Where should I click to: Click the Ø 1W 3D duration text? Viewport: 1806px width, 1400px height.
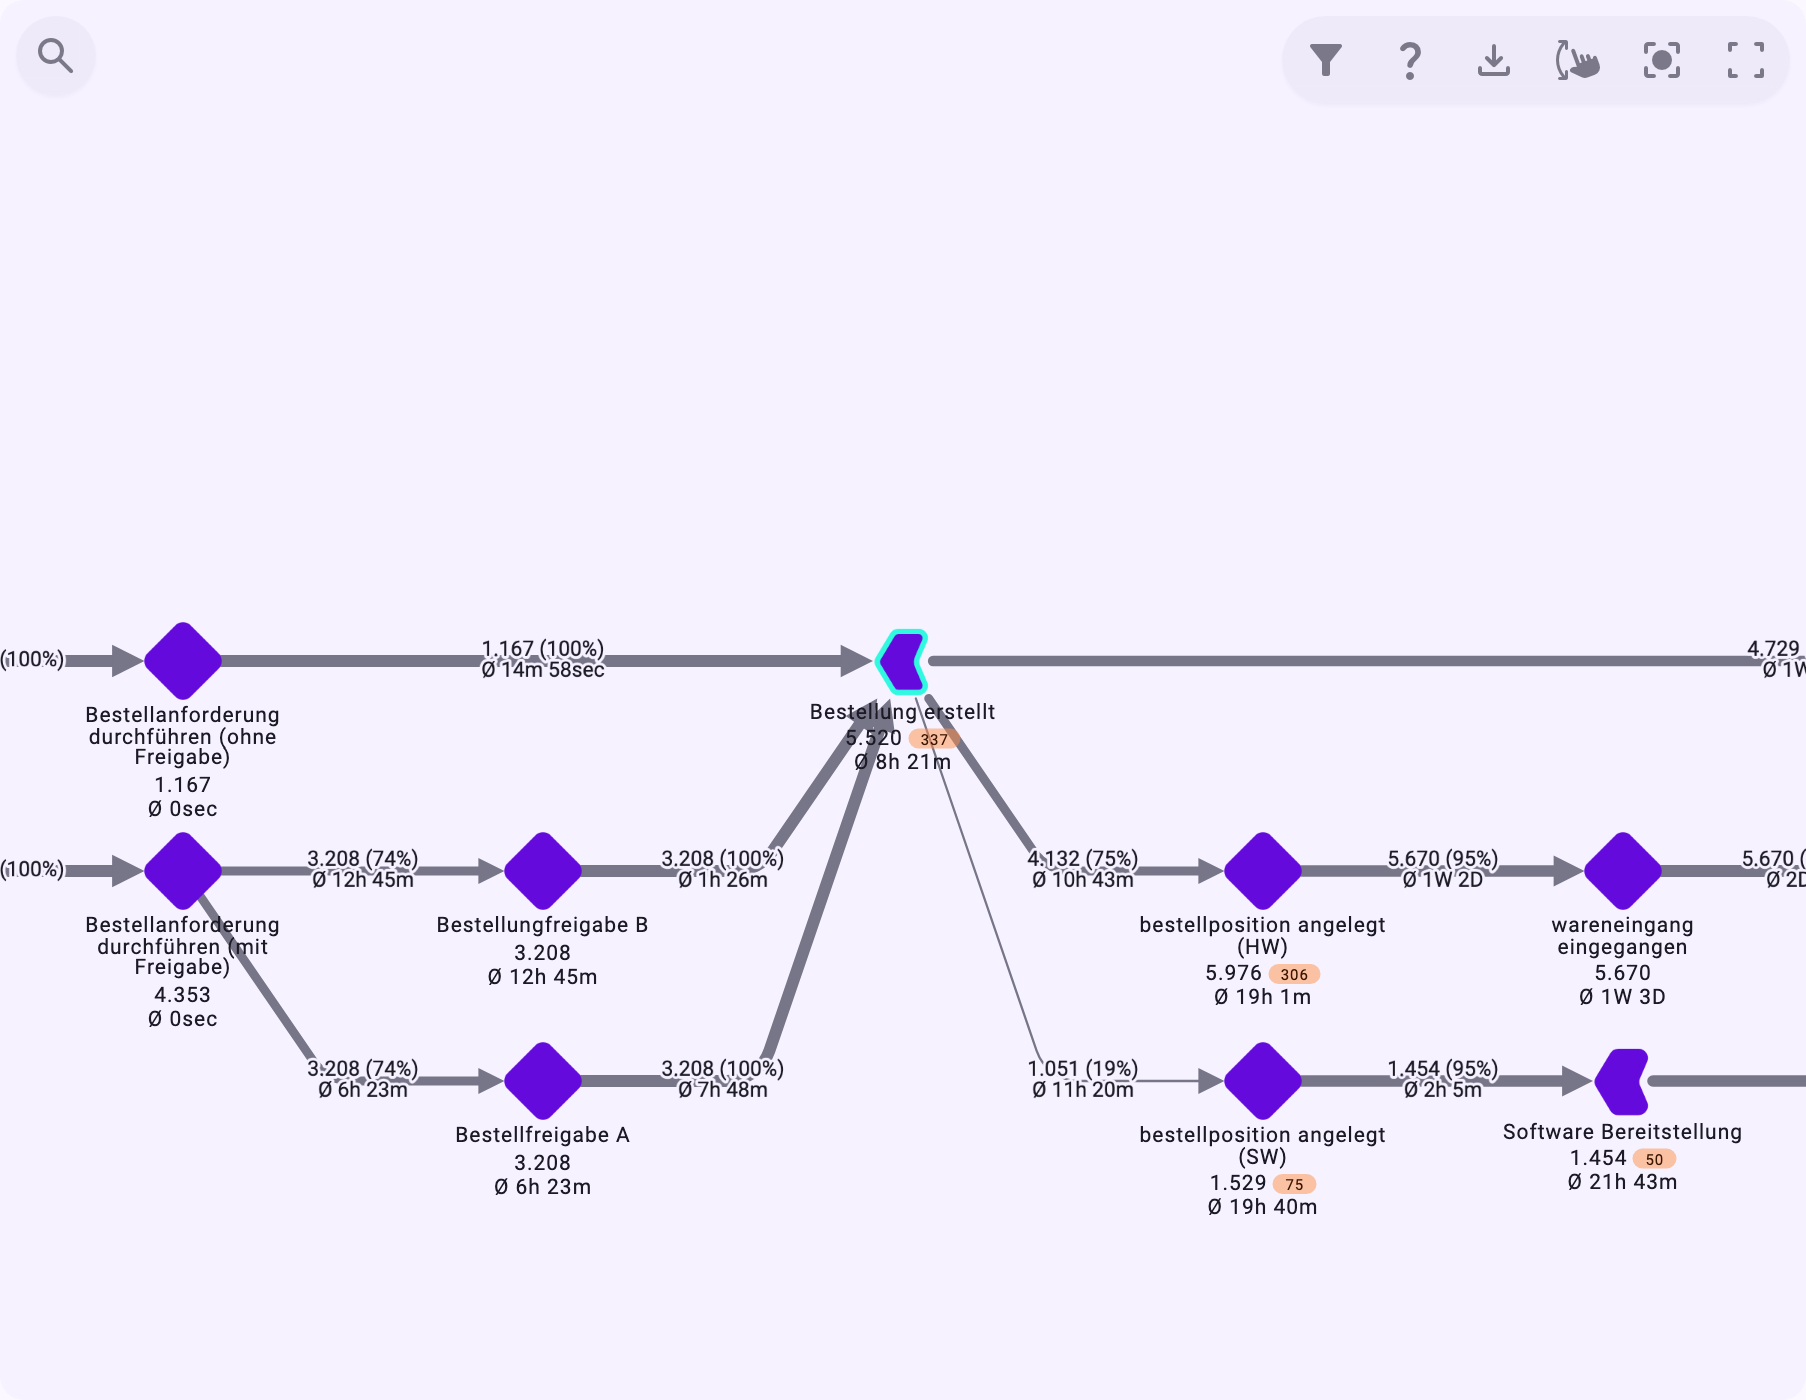coord(1623,997)
